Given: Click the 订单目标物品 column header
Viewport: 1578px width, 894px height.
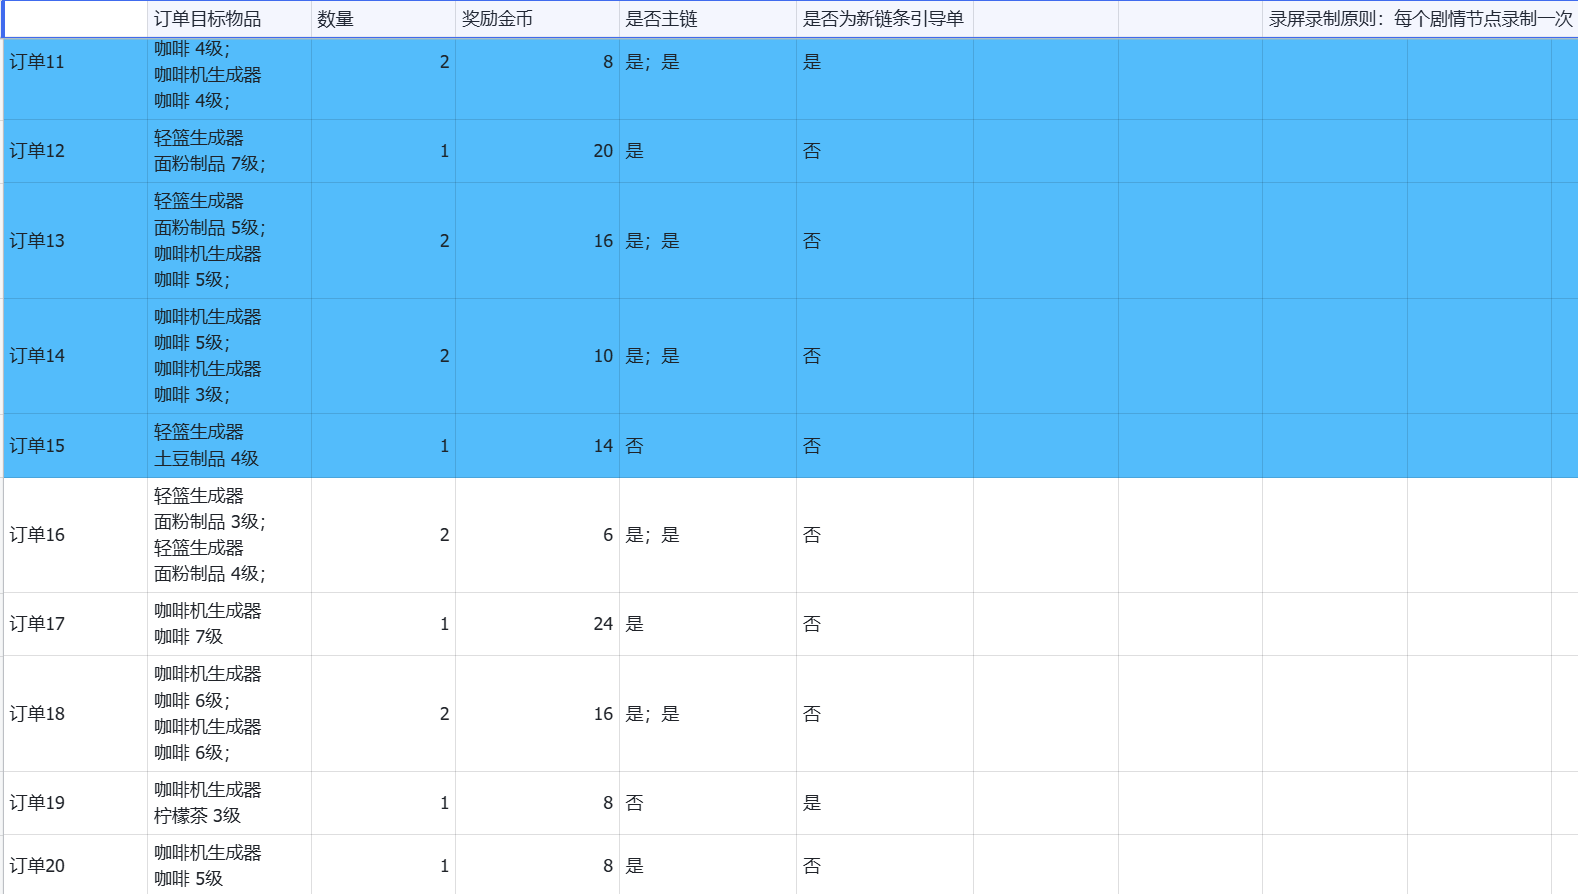Looking at the screenshot, I should tap(229, 19).
